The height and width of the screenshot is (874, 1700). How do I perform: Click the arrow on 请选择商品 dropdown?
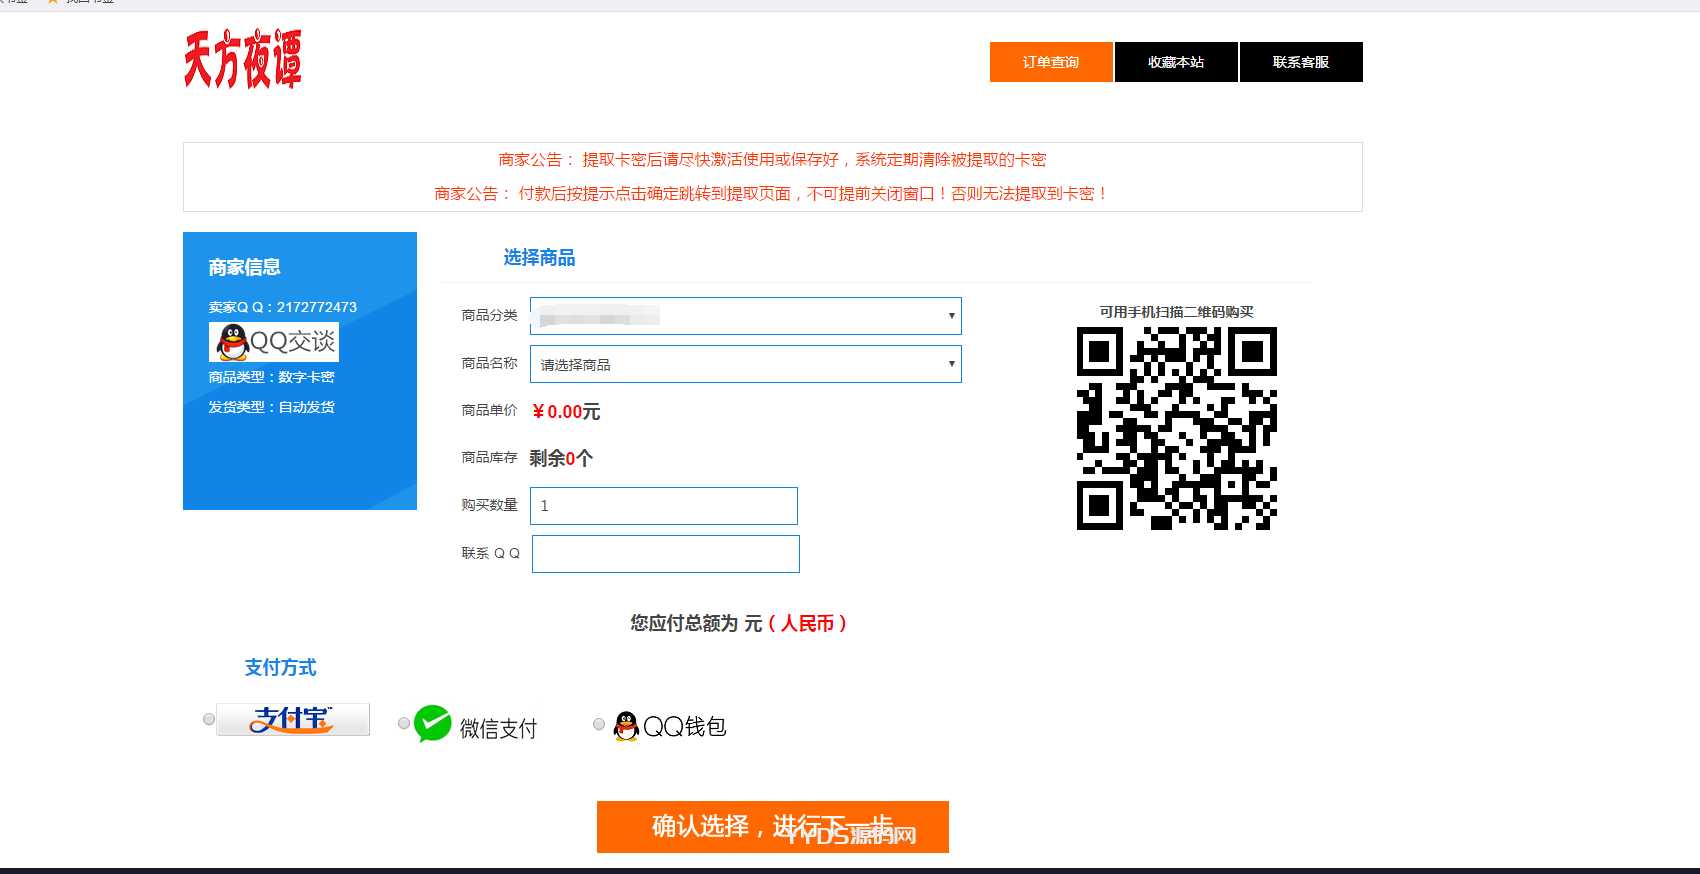[x=951, y=364]
